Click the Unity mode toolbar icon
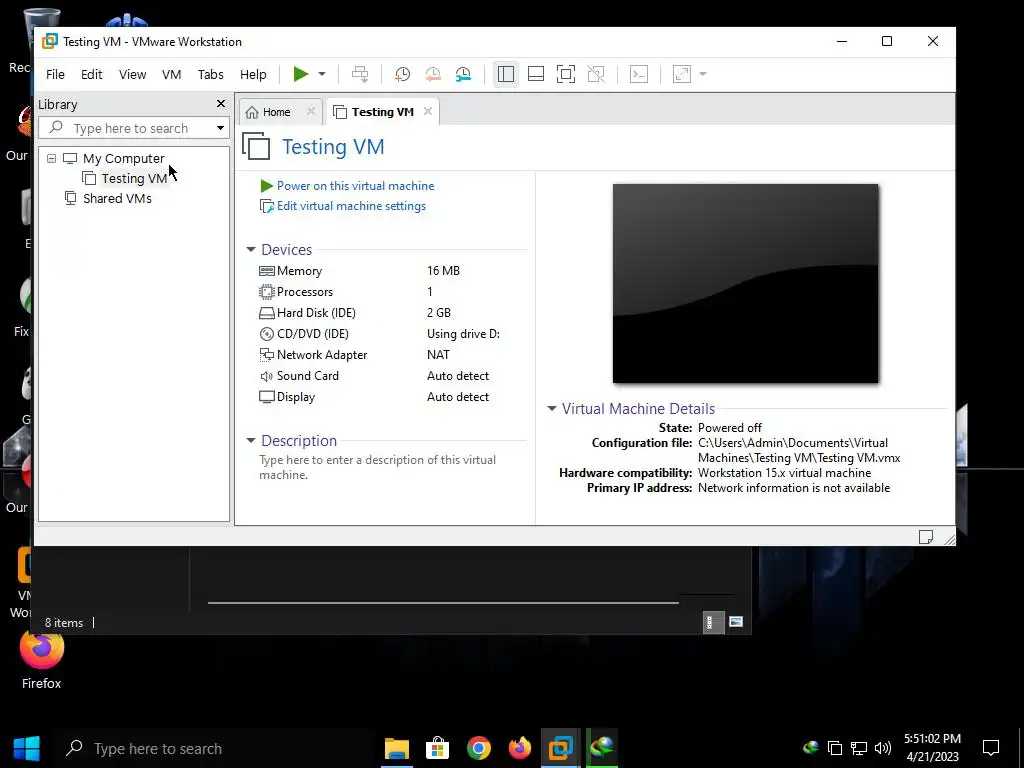The height and width of the screenshot is (768, 1024). pos(596,74)
